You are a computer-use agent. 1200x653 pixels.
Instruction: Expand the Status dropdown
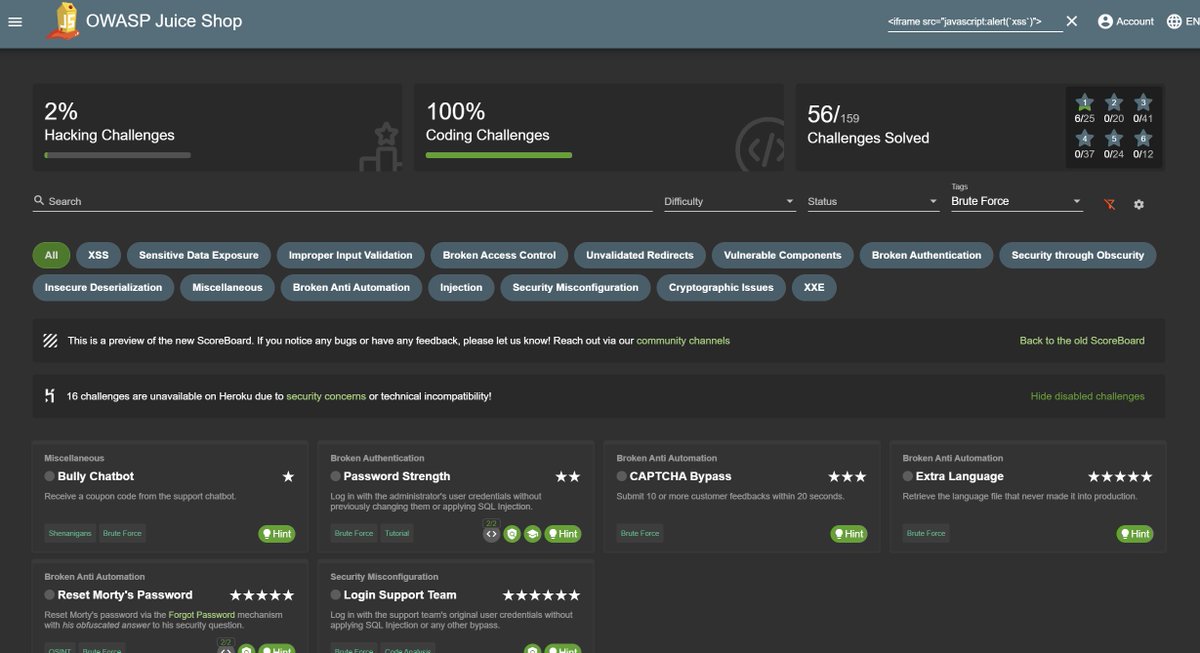873,201
